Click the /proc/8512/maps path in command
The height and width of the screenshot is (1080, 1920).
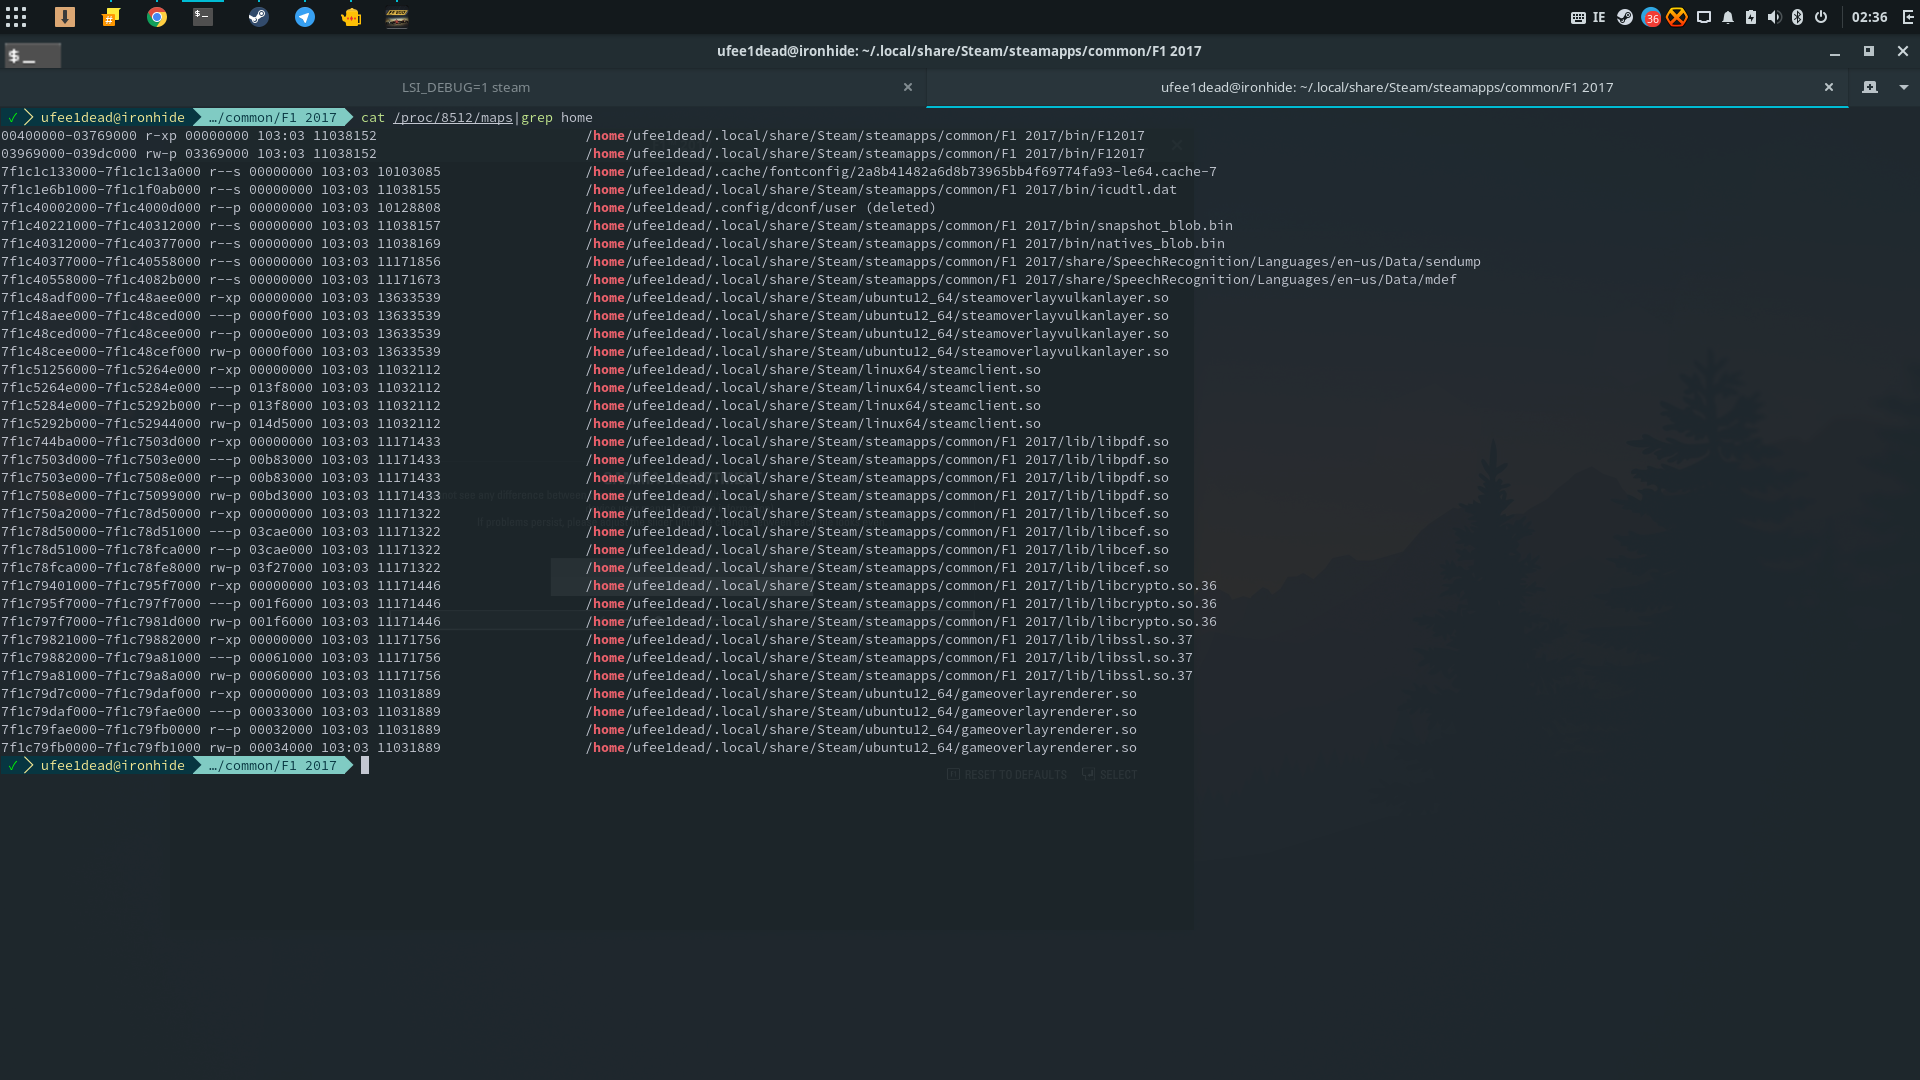453,117
